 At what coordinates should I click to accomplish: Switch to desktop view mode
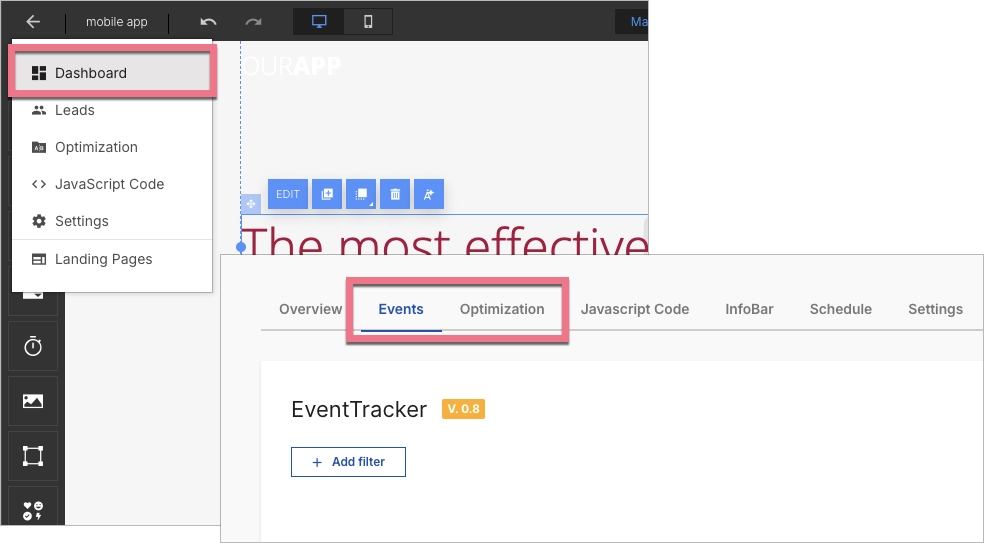pos(319,21)
